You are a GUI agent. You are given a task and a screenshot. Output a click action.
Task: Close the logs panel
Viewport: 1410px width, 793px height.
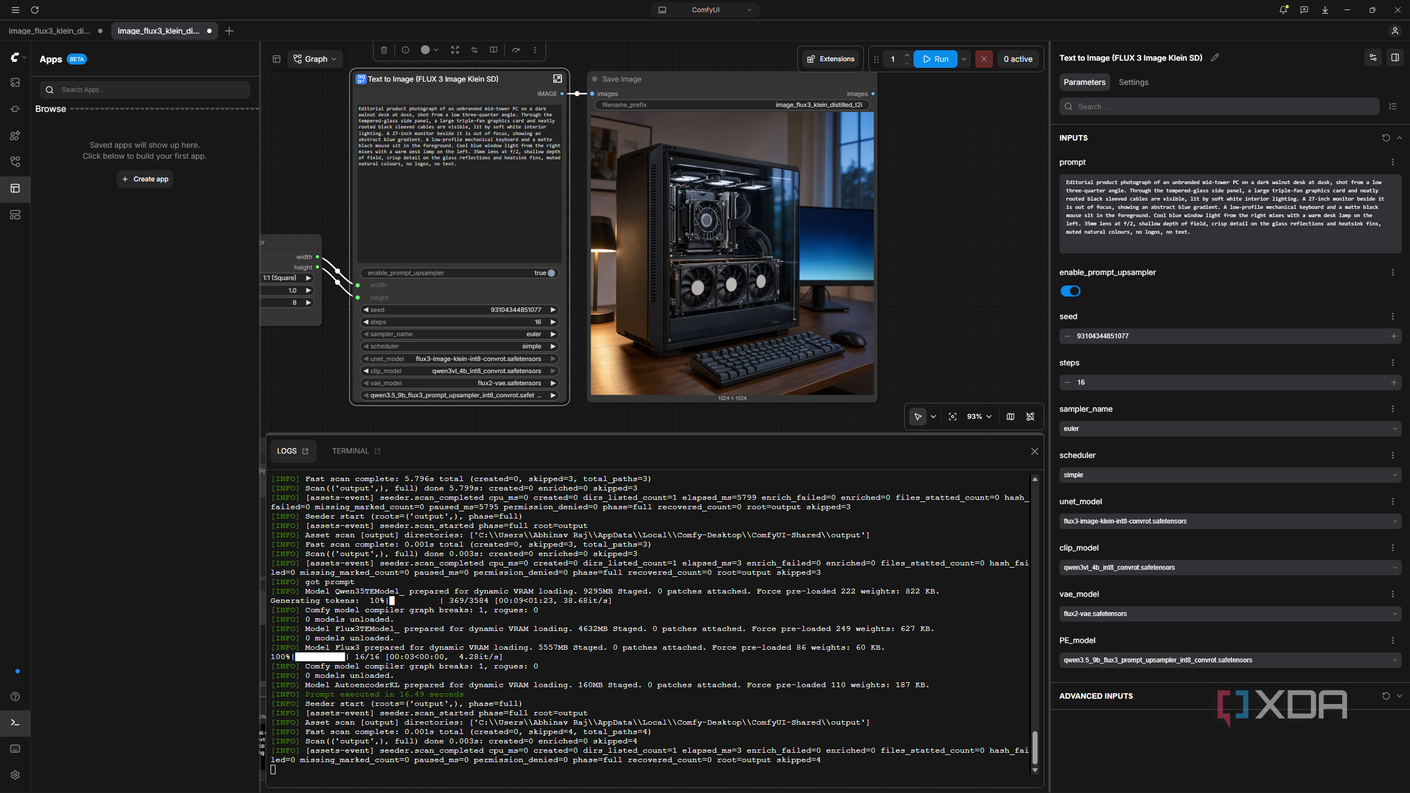point(1034,451)
